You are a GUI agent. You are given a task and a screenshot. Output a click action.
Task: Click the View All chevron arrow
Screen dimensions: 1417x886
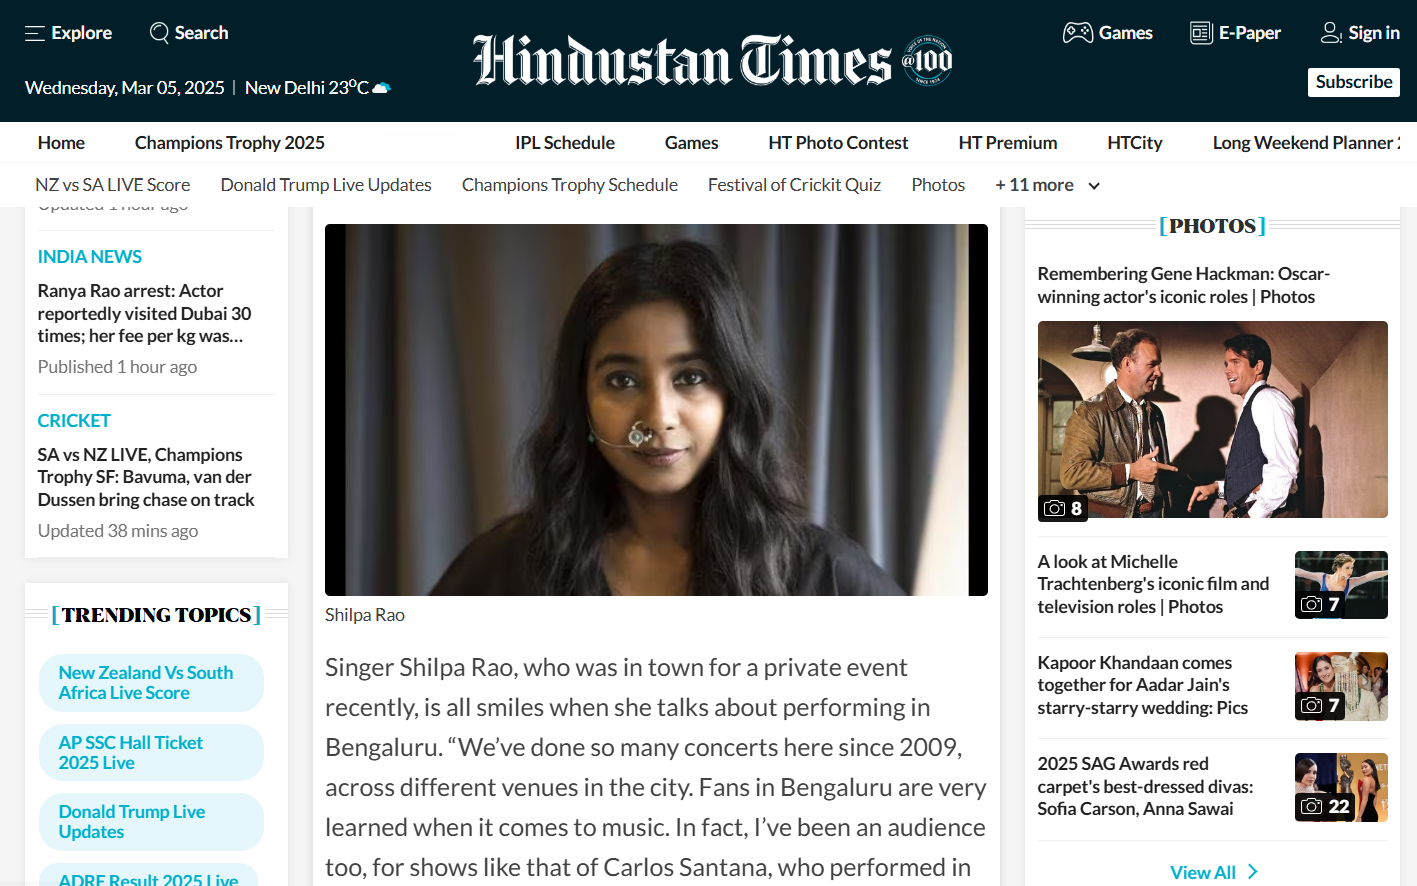coord(1253,872)
